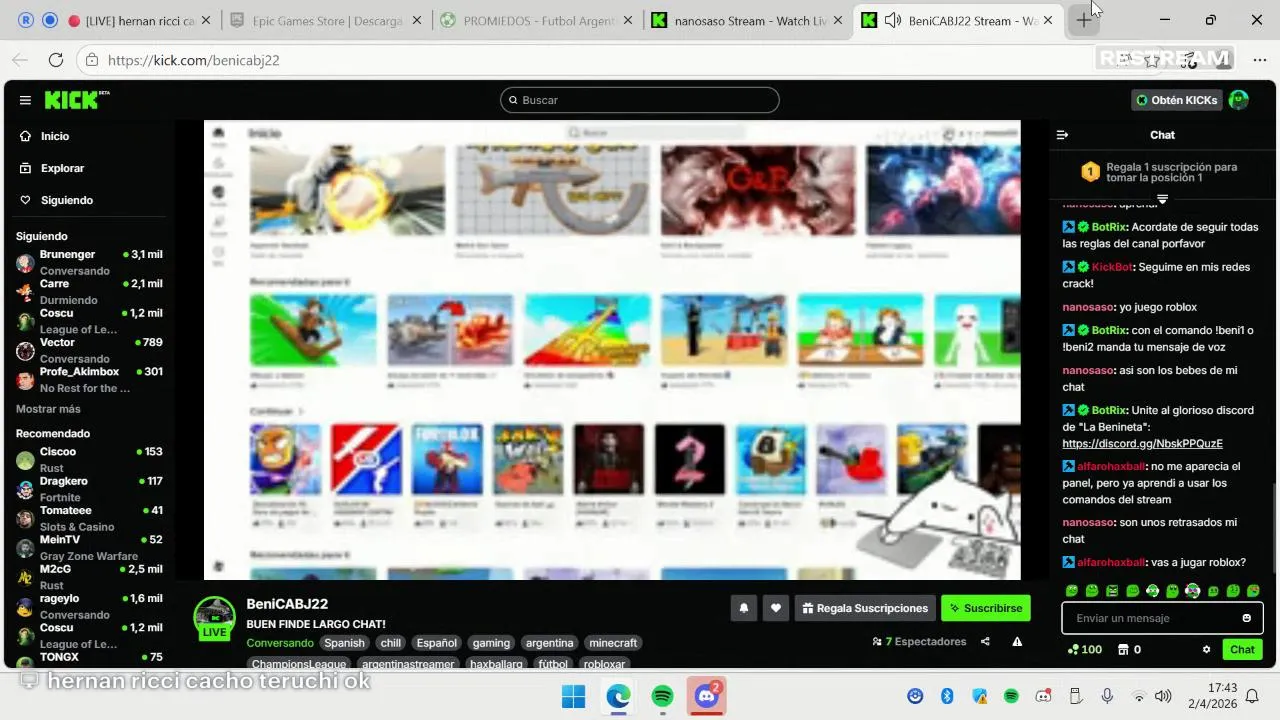Click the 100 channel points balance
The height and width of the screenshot is (720, 1280).
pyautogui.click(x=1085, y=649)
